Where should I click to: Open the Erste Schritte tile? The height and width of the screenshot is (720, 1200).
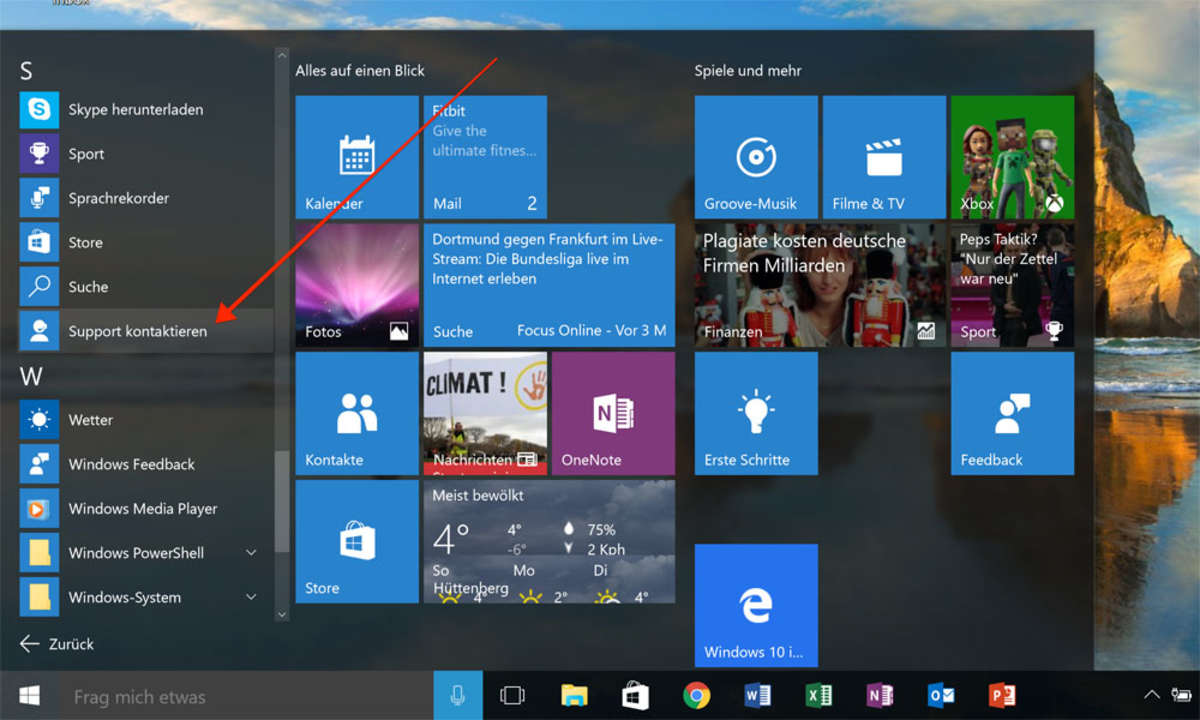(756, 413)
